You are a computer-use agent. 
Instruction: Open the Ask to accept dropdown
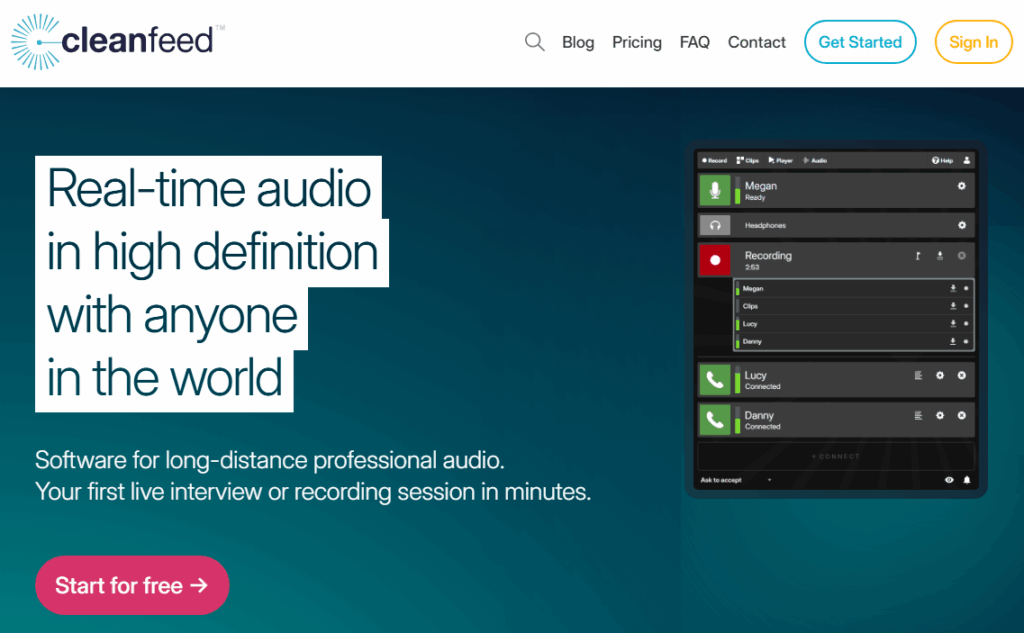click(x=736, y=480)
